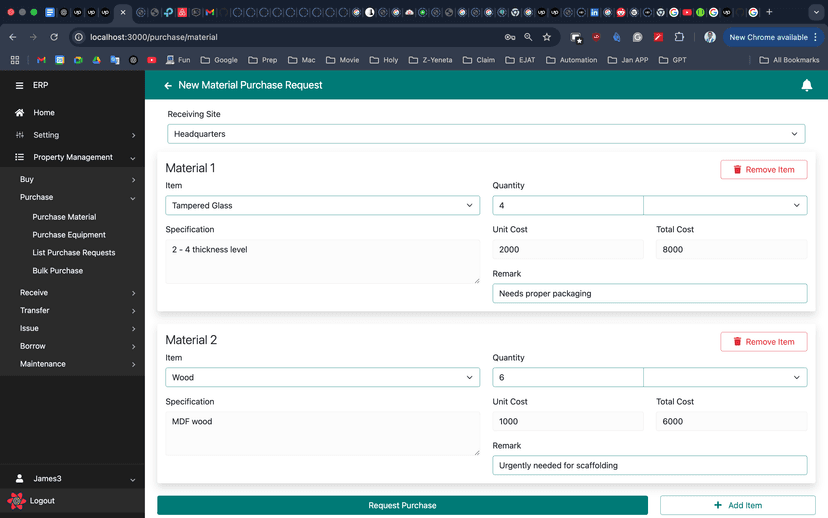828x518 pixels.
Task: Reload the page with browser refresh icon
Action: (54, 37)
